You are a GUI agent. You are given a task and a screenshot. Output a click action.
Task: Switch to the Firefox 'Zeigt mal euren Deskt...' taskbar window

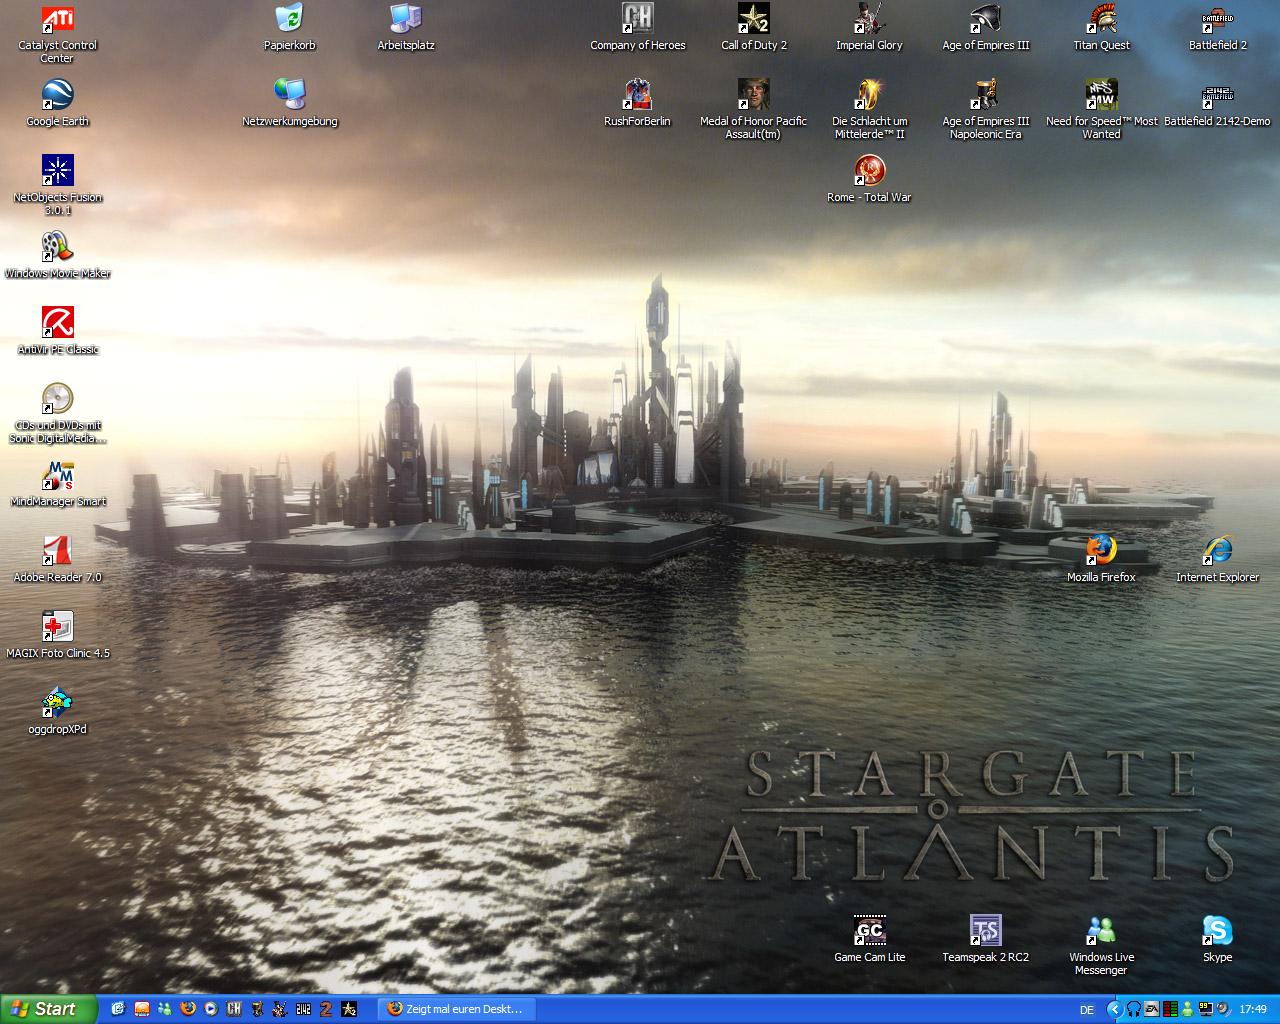456,1009
